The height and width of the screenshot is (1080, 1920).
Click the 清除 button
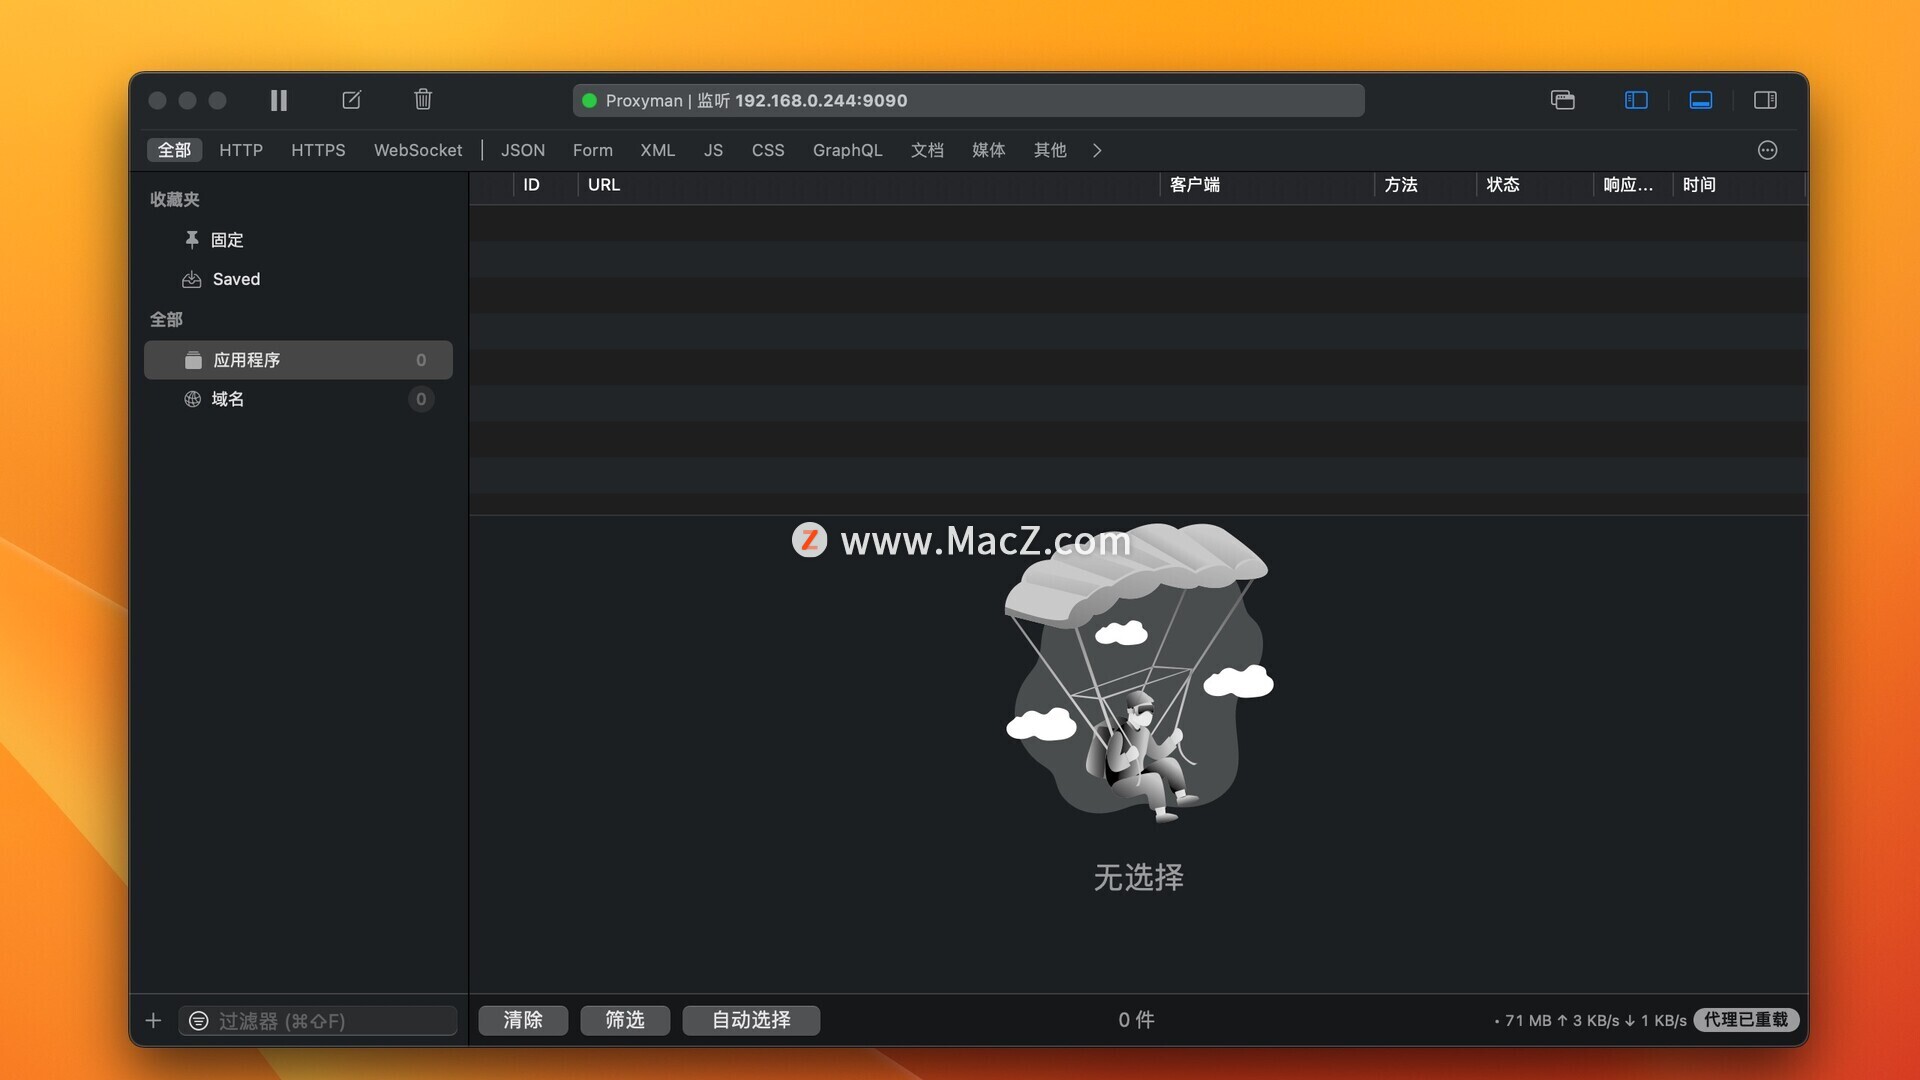523,1020
